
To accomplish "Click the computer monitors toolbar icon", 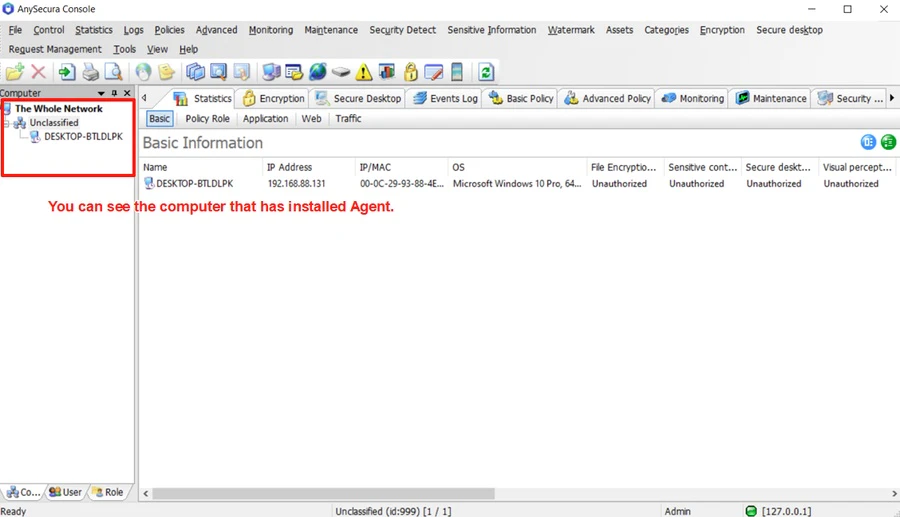I will coord(271,72).
